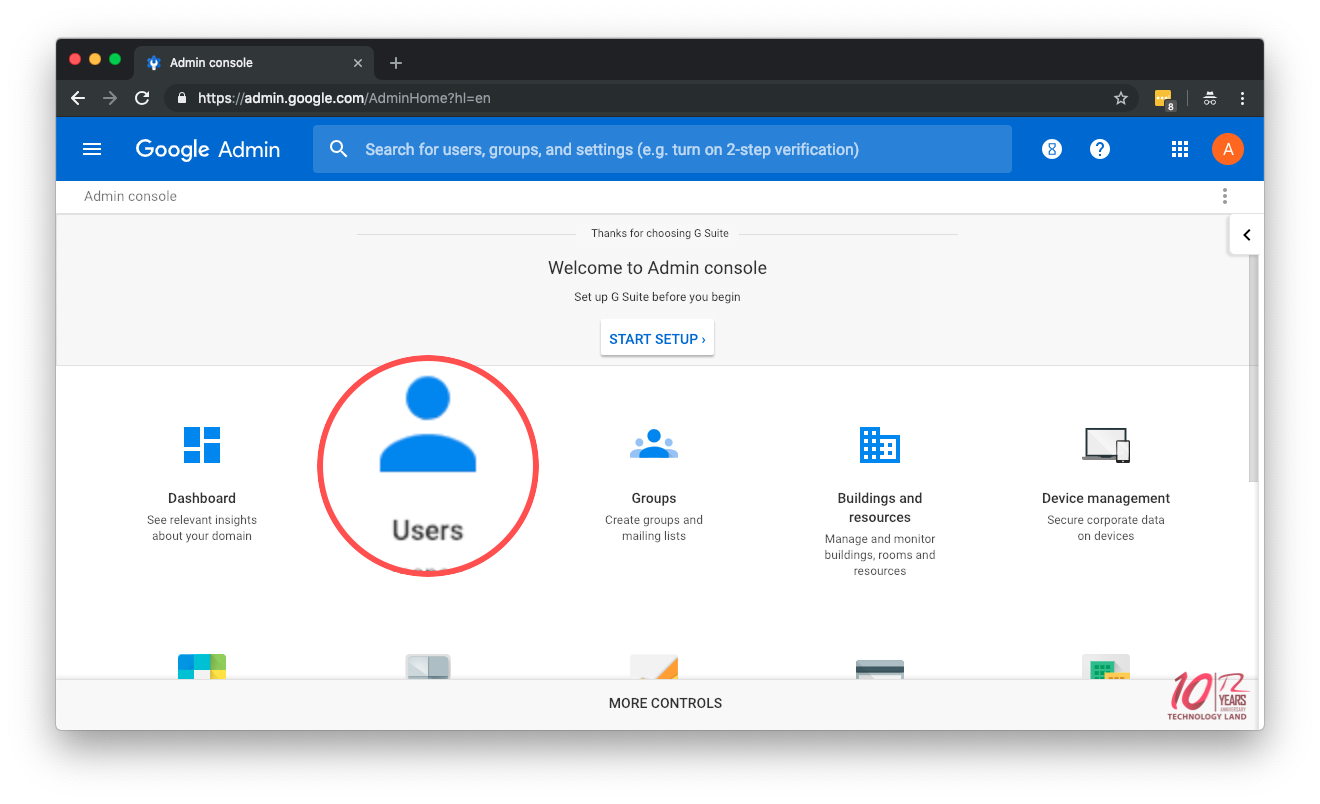Click the page vertical scrollbar
1320x804 pixels.
point(1255,368)
